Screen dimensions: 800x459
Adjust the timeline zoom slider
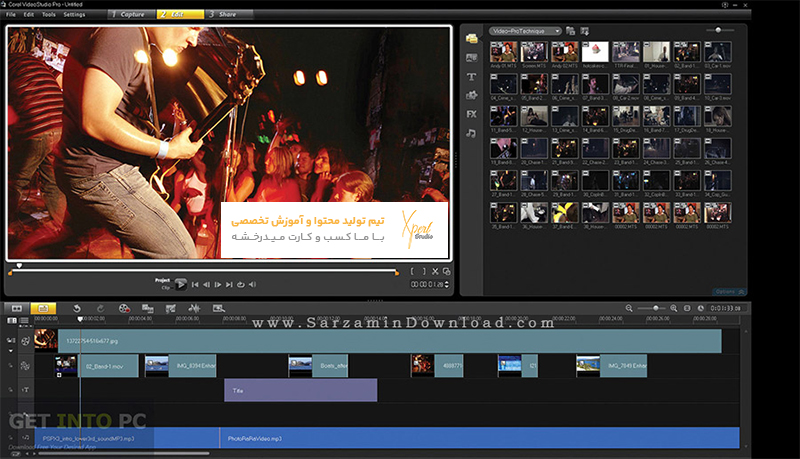click(x=656, y=308)
